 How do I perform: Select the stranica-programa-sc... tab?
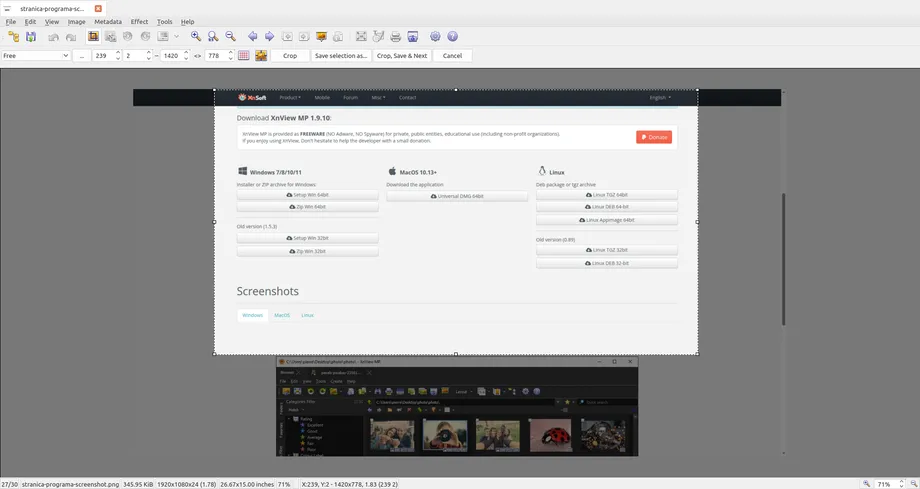point(52,9)
